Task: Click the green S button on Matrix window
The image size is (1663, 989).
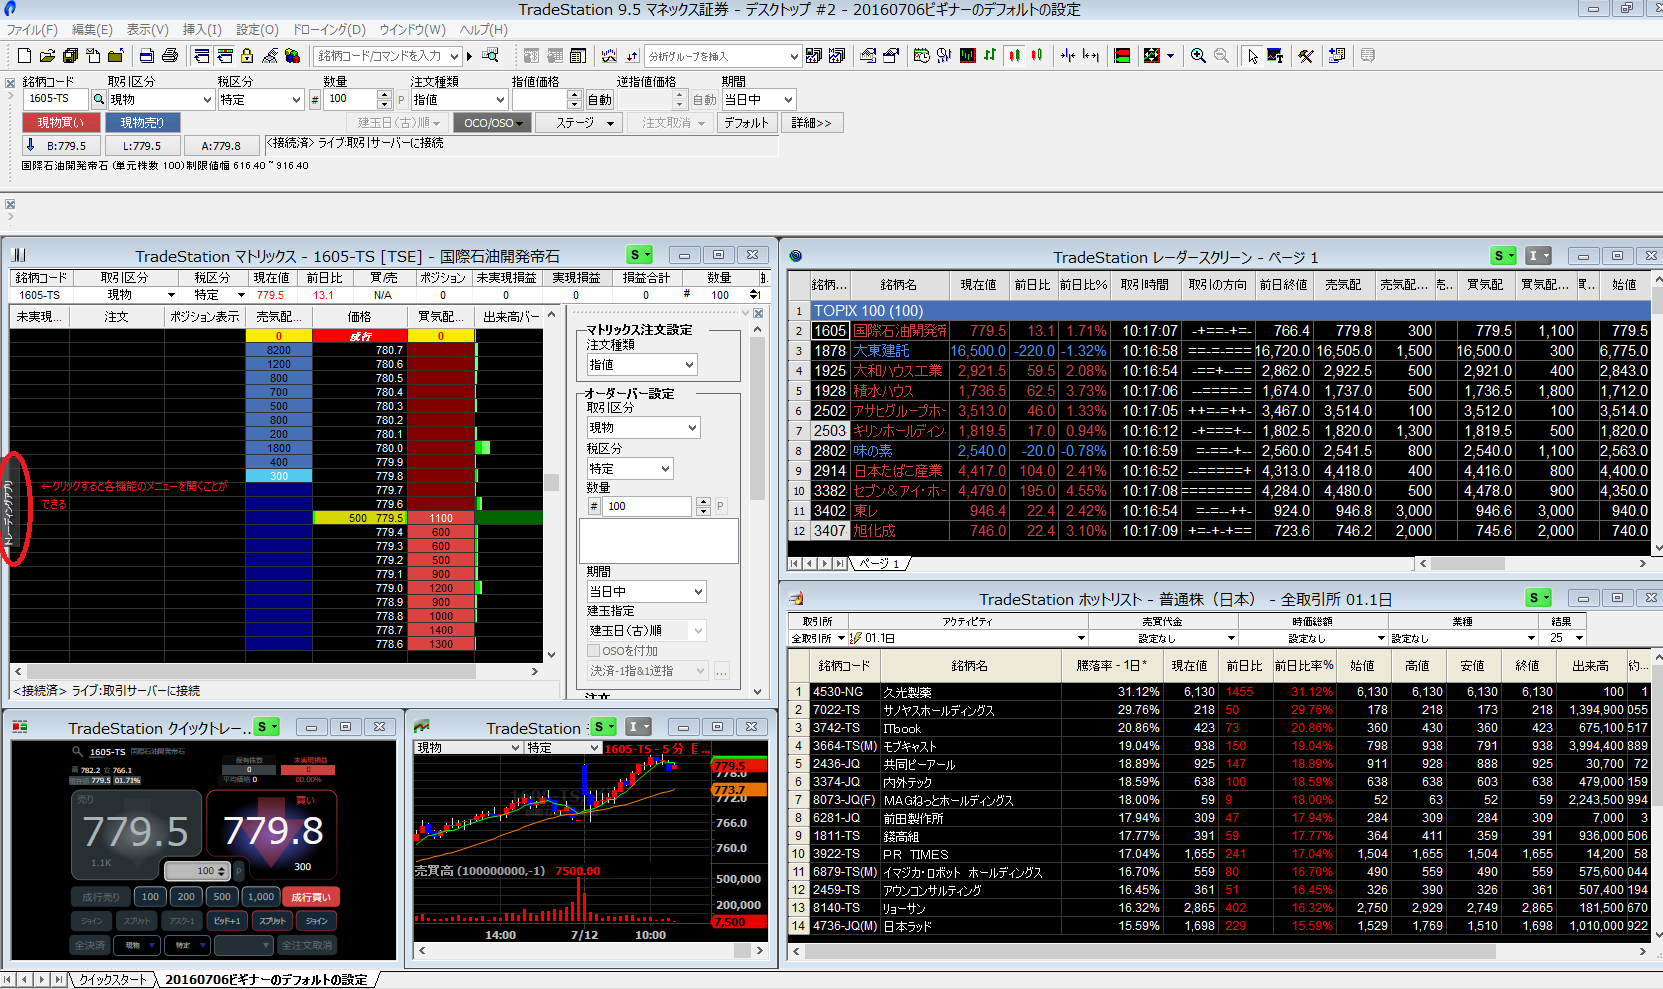Action: 640,255
